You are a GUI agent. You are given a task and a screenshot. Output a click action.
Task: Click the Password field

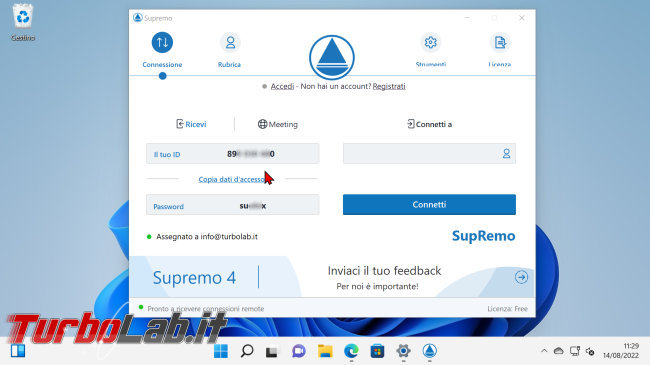tap(233, 204)
